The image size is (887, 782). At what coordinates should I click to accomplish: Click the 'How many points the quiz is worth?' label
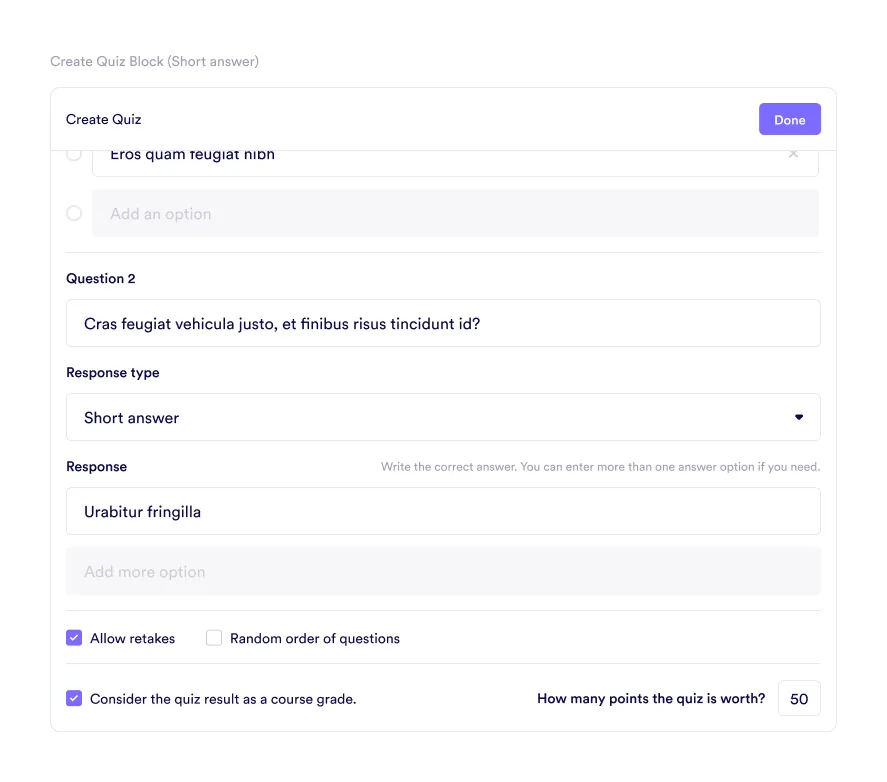(x=651, y=699)
